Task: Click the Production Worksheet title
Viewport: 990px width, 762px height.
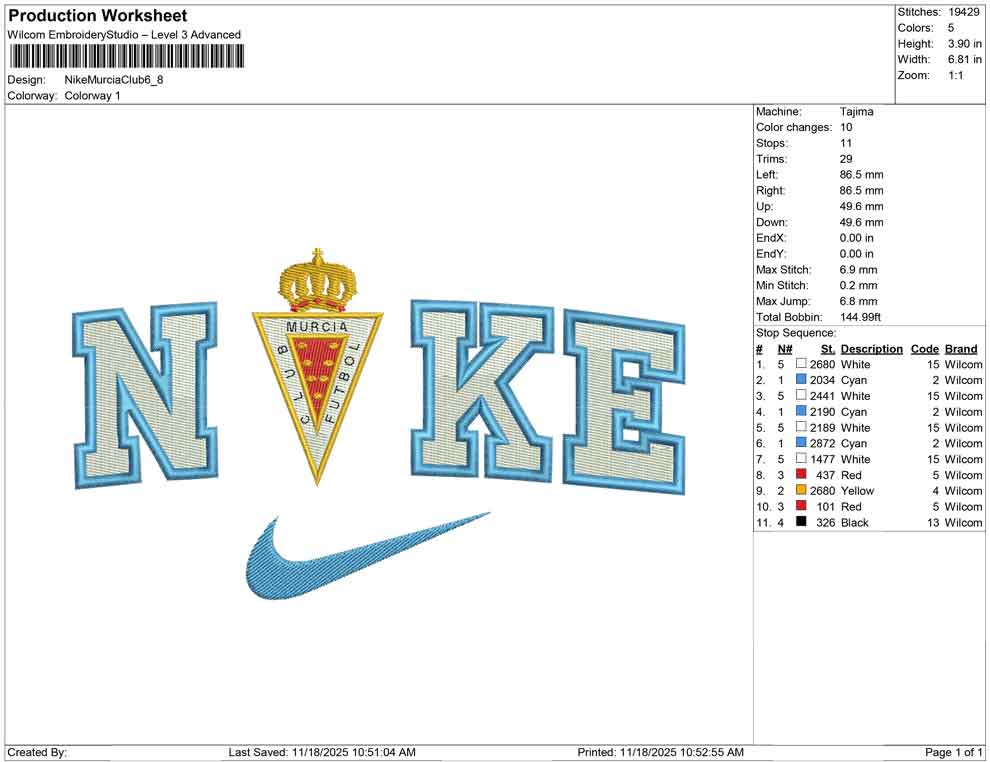Action: (x=97, y=16)
